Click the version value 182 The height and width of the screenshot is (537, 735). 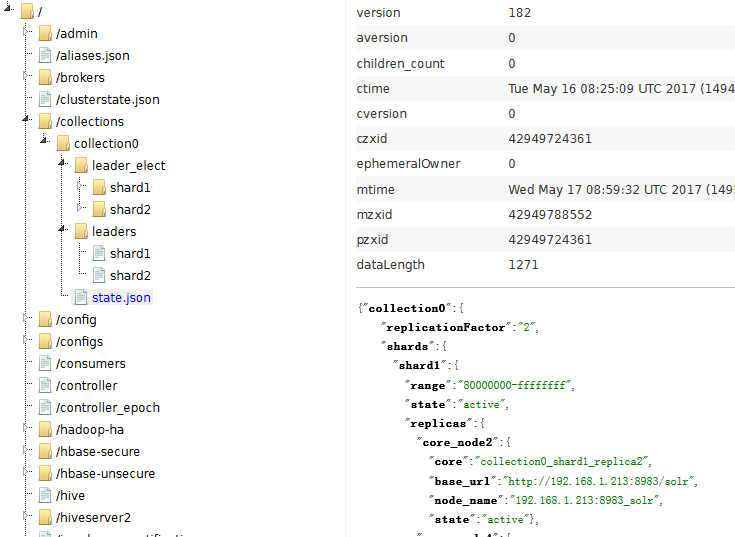(519, 13)
